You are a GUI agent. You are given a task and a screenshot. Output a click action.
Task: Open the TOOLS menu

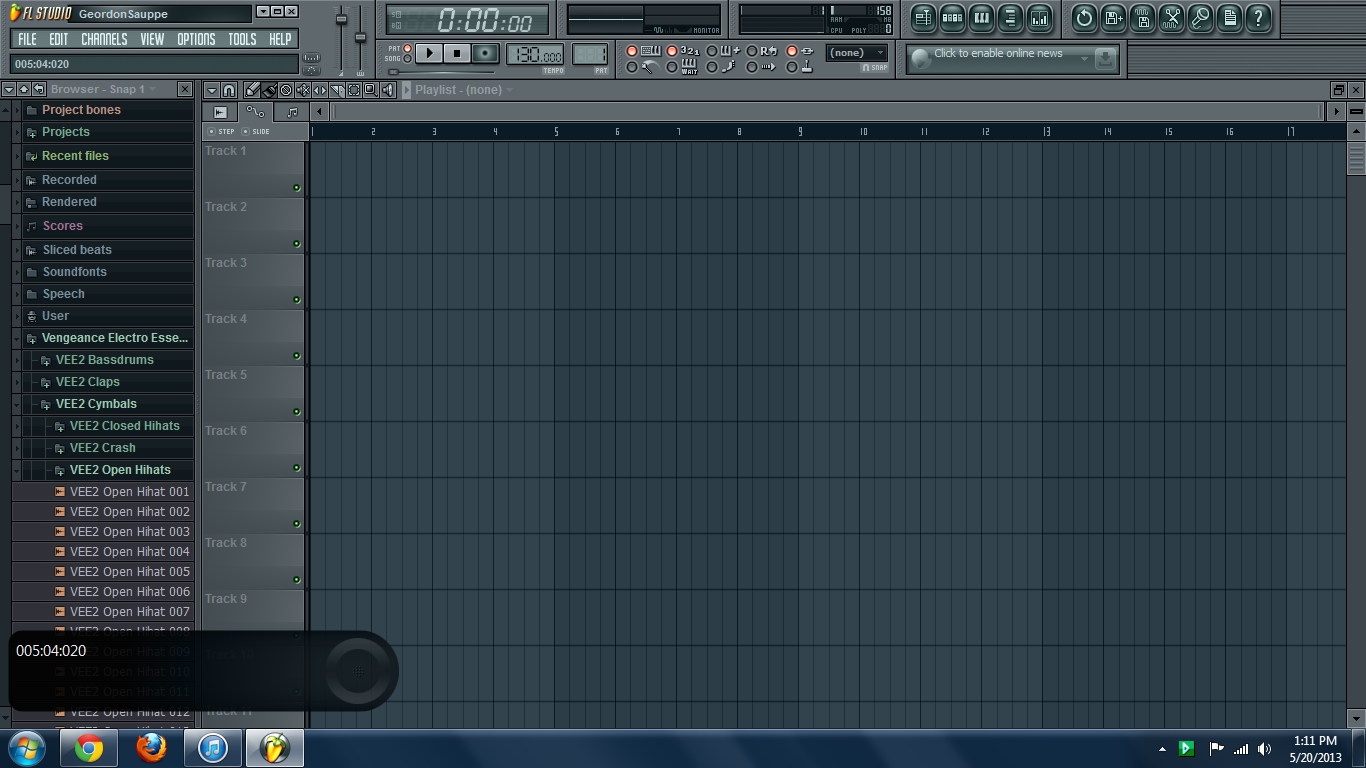[x=242, y=39]
